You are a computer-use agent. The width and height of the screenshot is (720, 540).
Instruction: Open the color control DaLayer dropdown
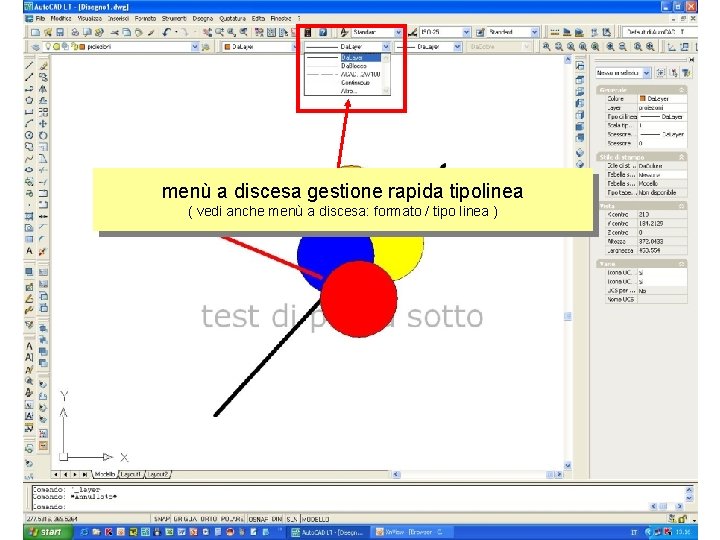(294, 47)
